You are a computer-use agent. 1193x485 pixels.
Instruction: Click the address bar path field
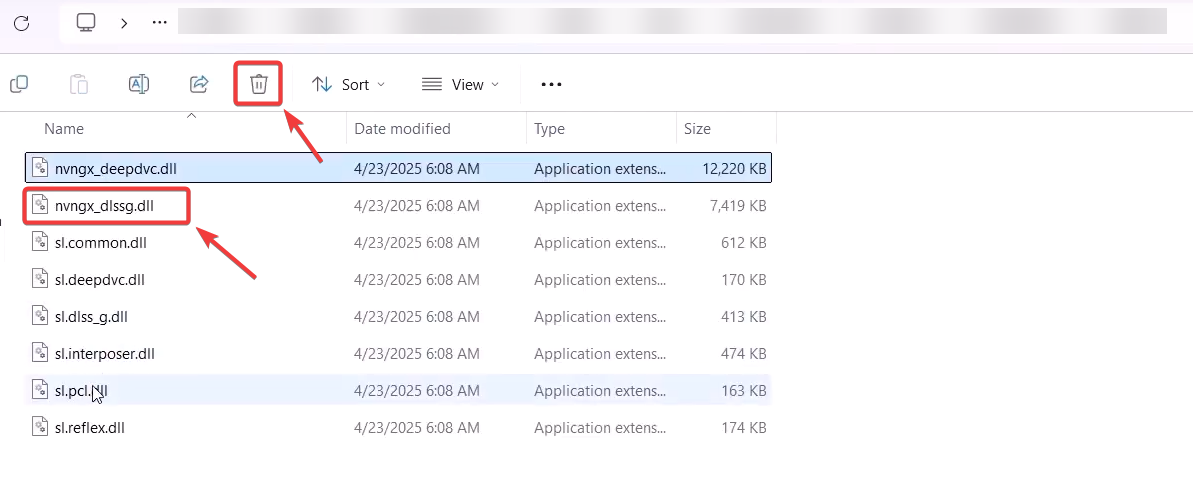pyautogui.click(x=670, y=22)
